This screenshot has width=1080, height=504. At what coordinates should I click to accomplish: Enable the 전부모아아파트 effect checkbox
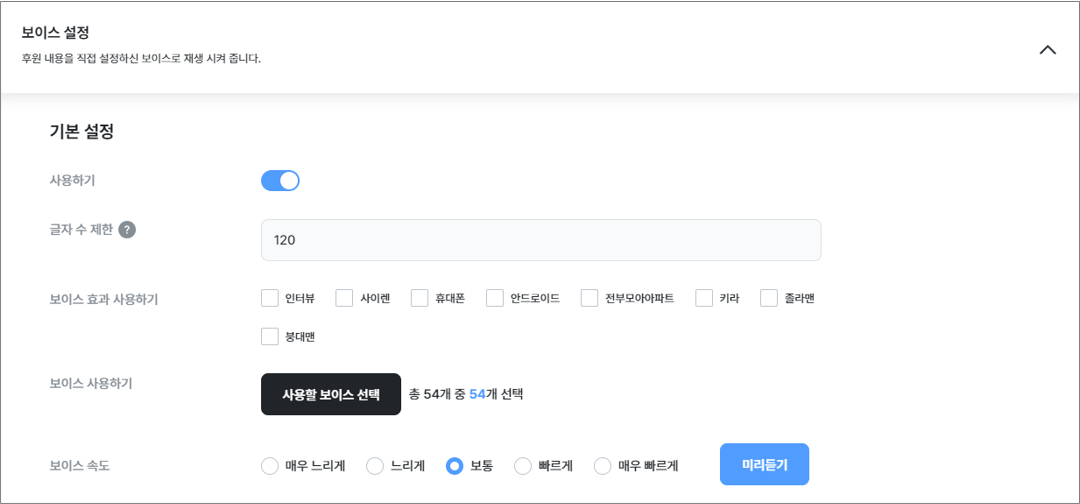[590, 298]
